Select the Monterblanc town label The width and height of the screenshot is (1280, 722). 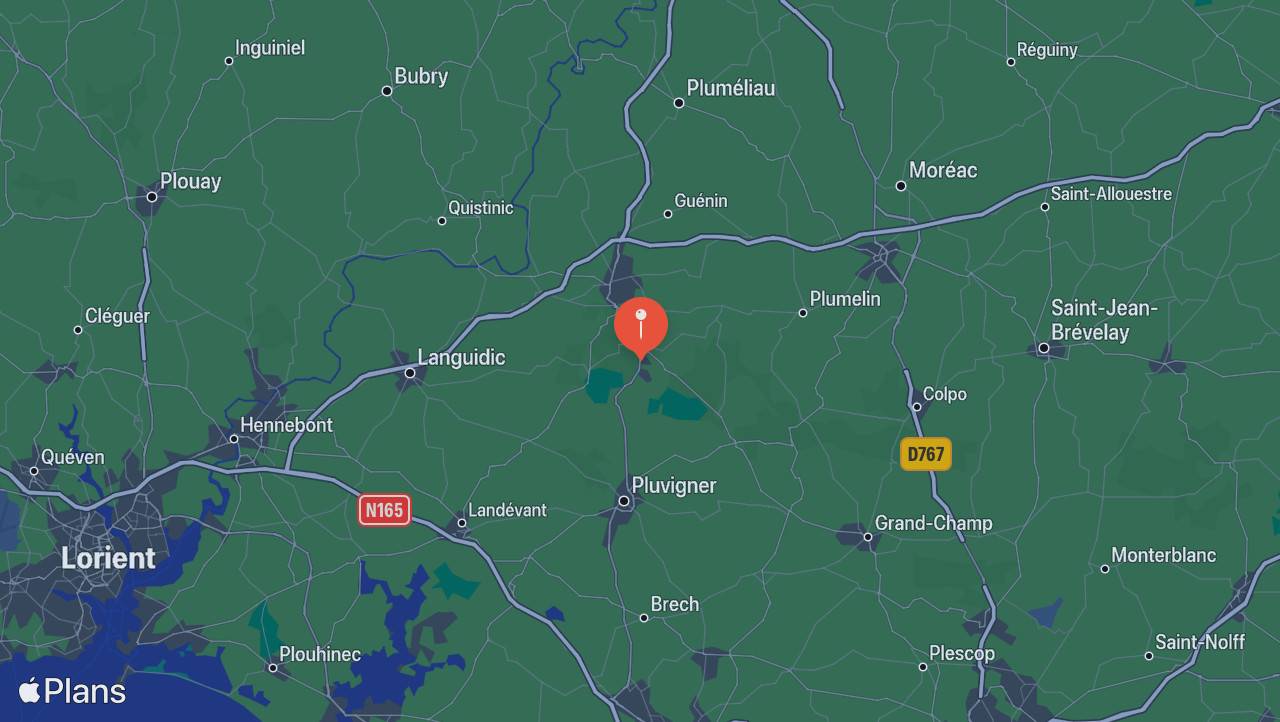(x=1164, y=555)
